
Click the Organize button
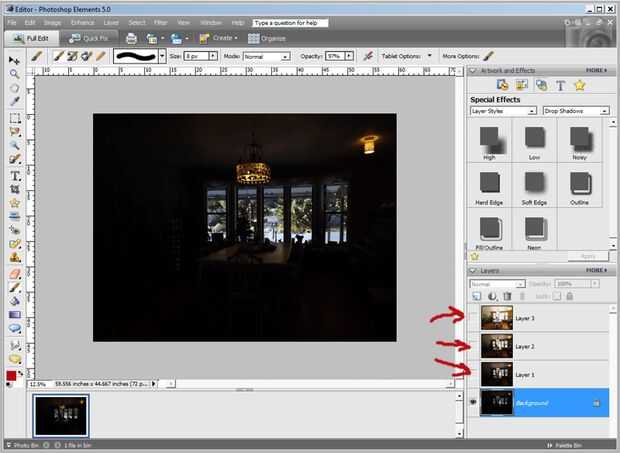(267, 39)
